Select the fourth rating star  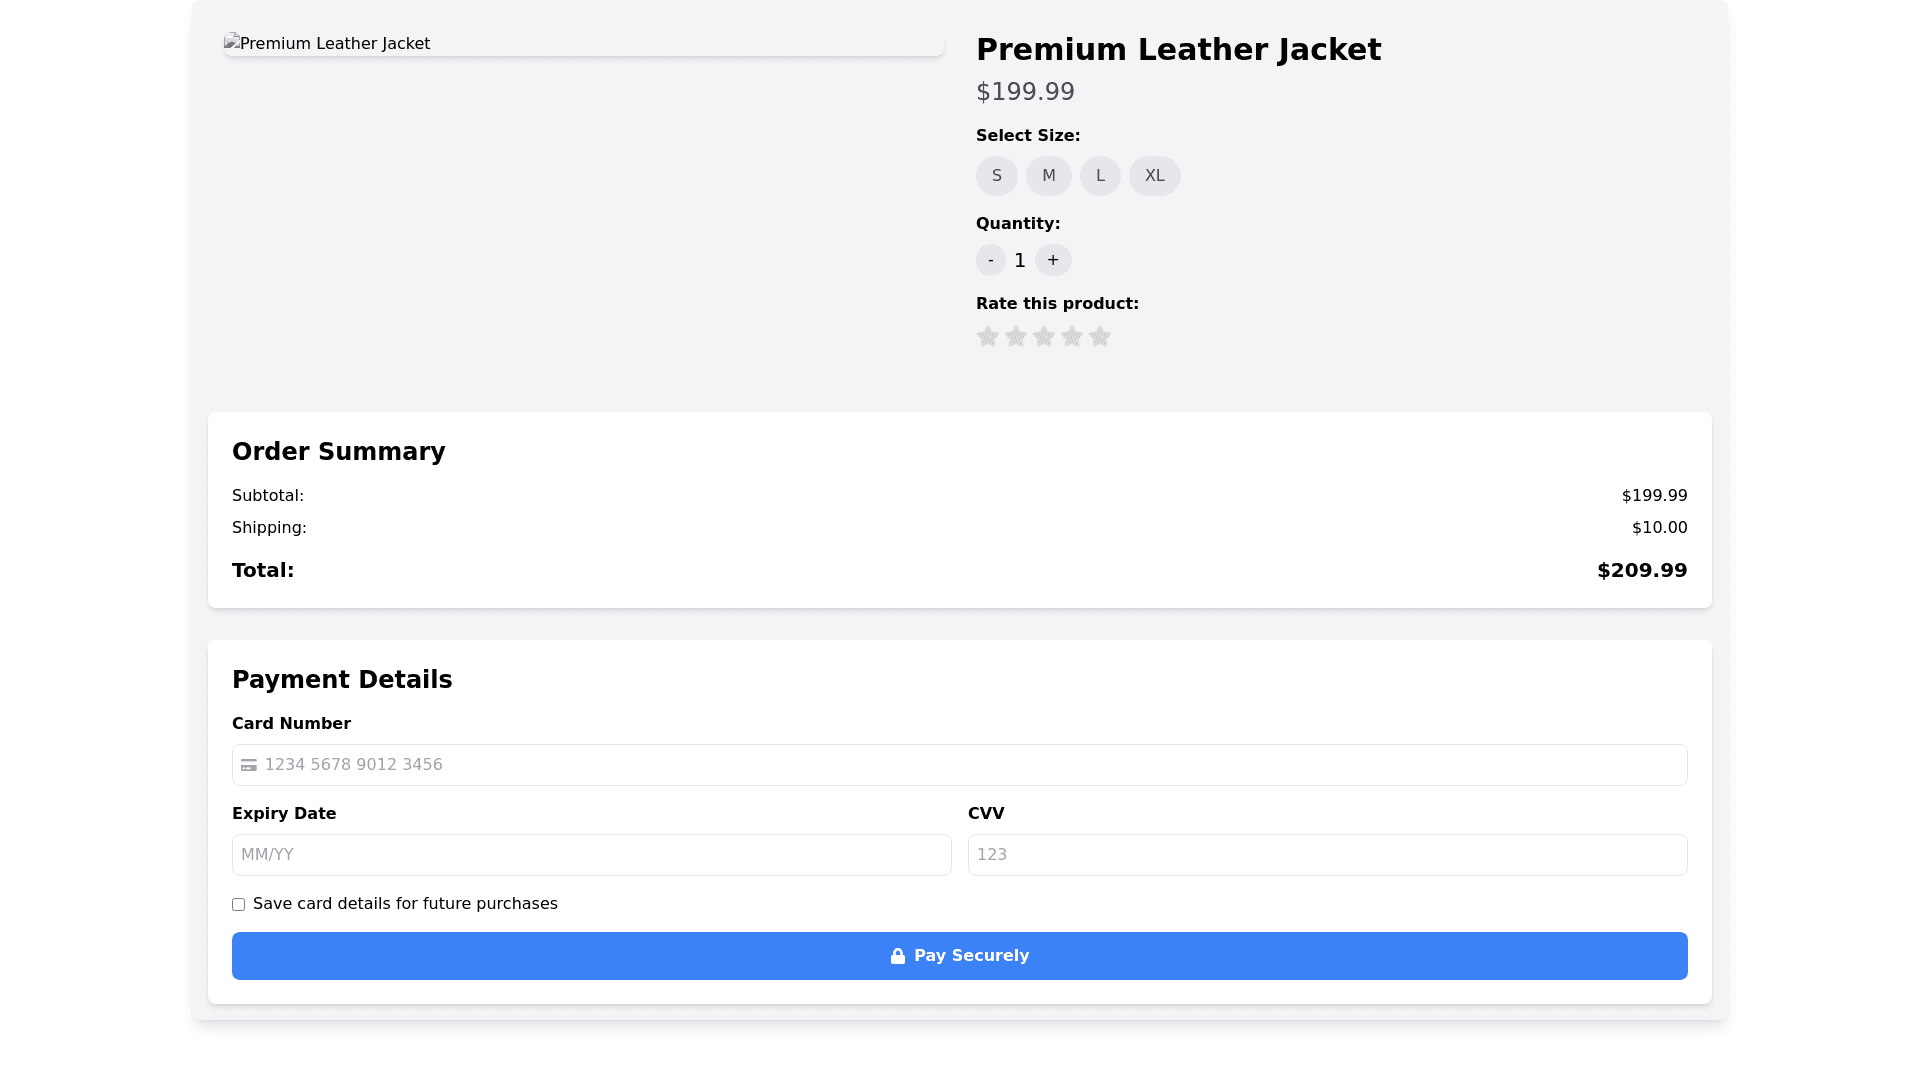[x=1072, y=337]
